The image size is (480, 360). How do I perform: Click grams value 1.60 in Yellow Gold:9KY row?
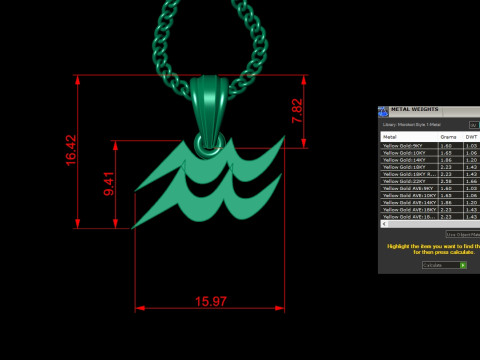point(446,146)
